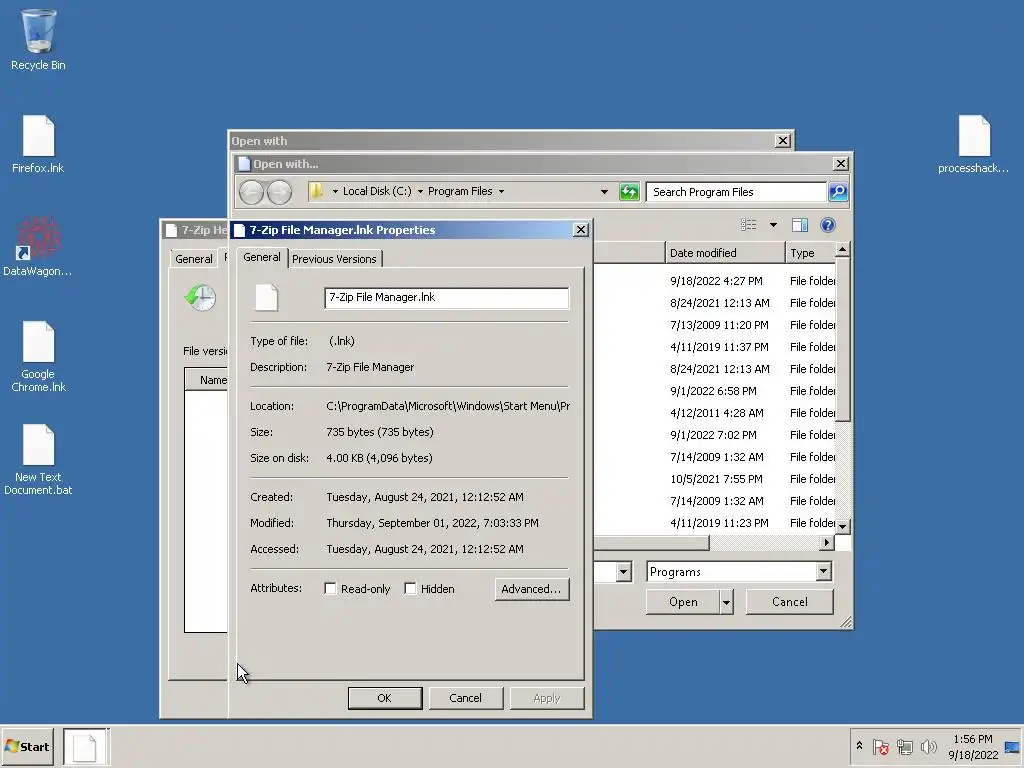Click the Search Program Files box
The height and width of the screenshot is (768, 1024).
coord(736,192)
